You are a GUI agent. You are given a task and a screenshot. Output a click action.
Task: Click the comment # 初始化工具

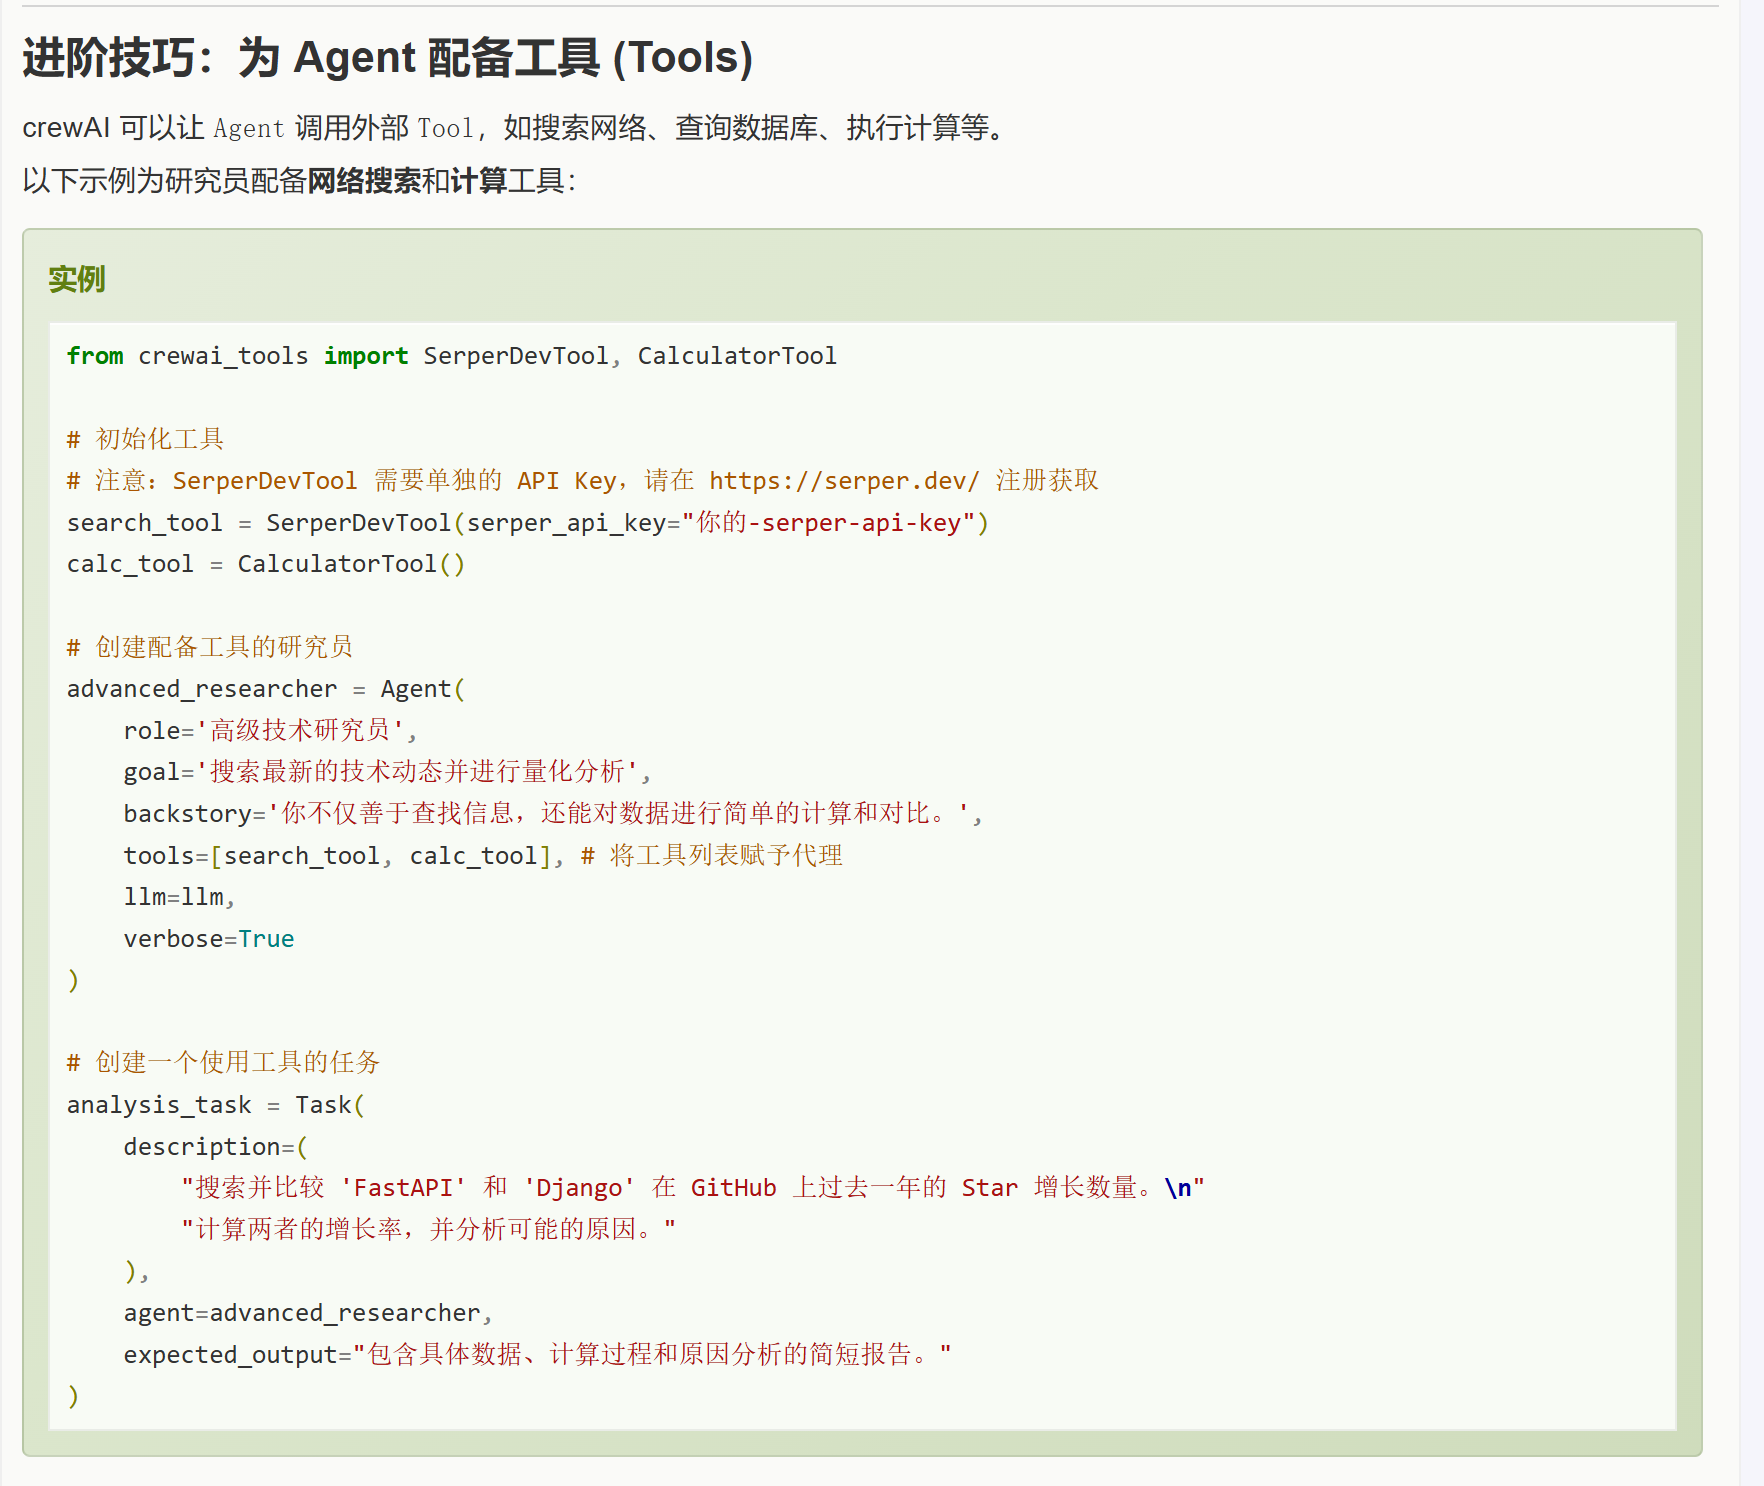[146, 439]
